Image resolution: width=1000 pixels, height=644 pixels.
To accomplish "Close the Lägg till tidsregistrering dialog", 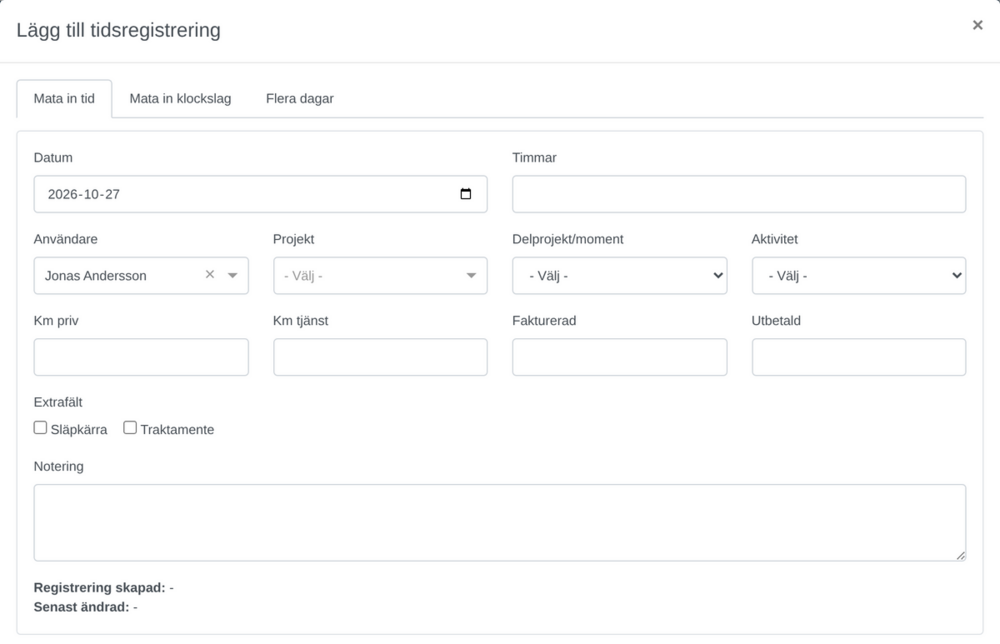I will point(977,25).
